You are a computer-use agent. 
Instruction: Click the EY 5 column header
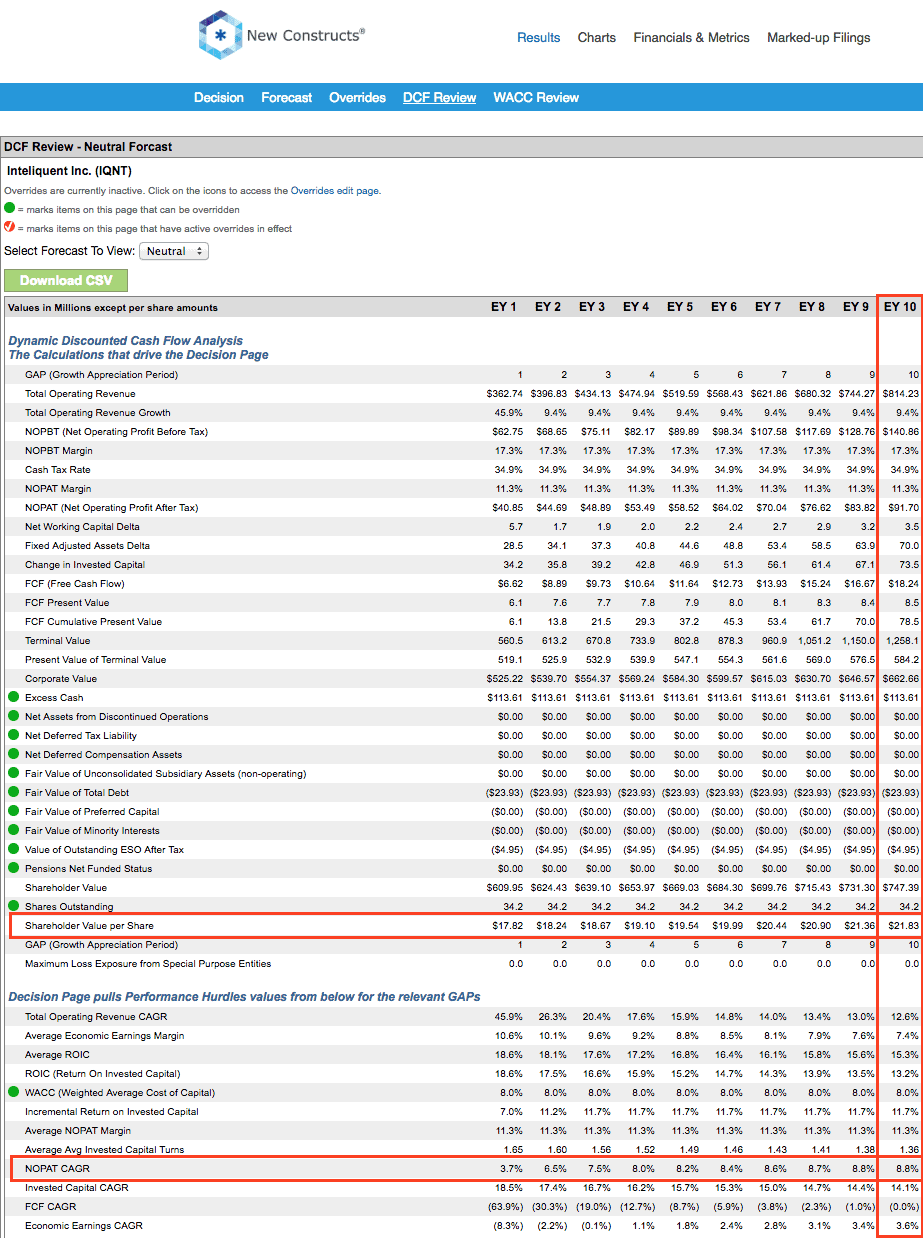click(x=680, y=307)
